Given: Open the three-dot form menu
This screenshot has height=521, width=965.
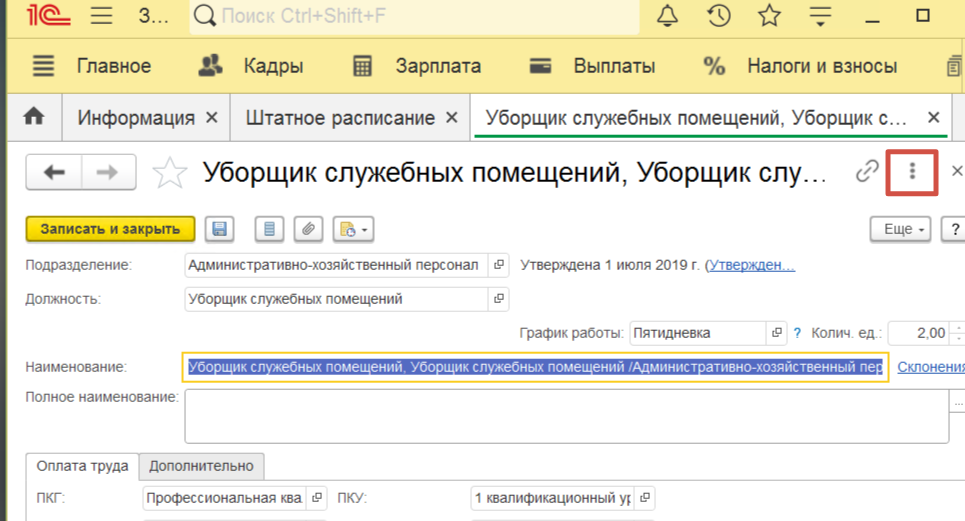Looking at the screenshot, I should coord(912,172).
